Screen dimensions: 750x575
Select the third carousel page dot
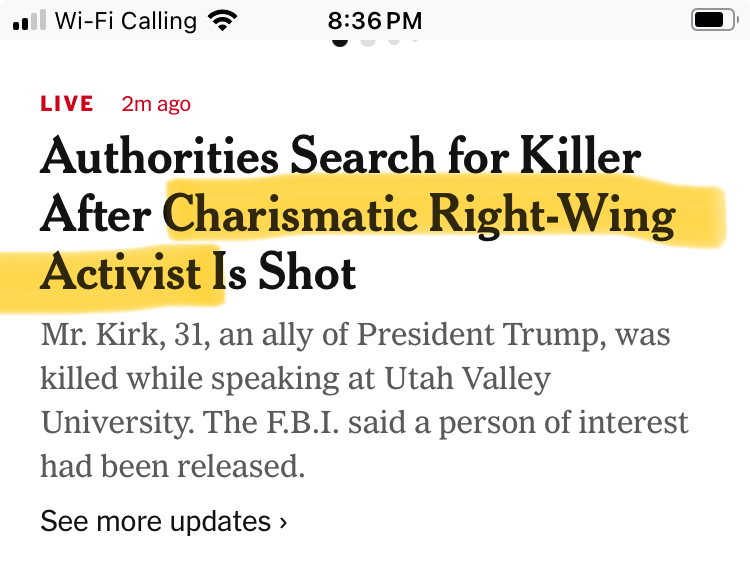(394, 41)
